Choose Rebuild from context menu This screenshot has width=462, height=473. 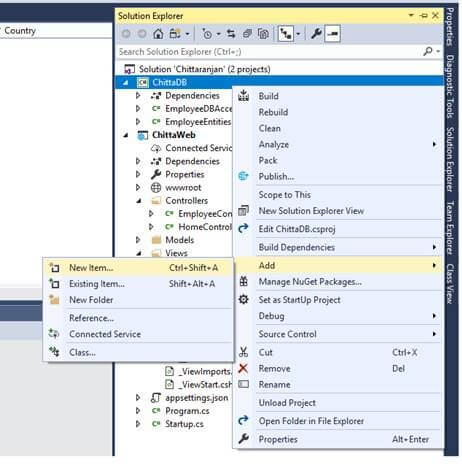[x=273, y=112]
